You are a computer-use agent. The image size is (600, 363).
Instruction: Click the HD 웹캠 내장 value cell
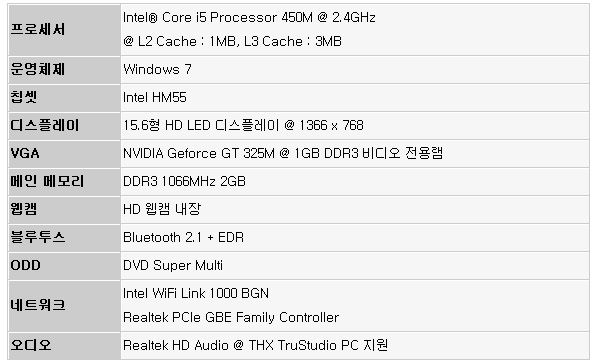tap(355, 209)
